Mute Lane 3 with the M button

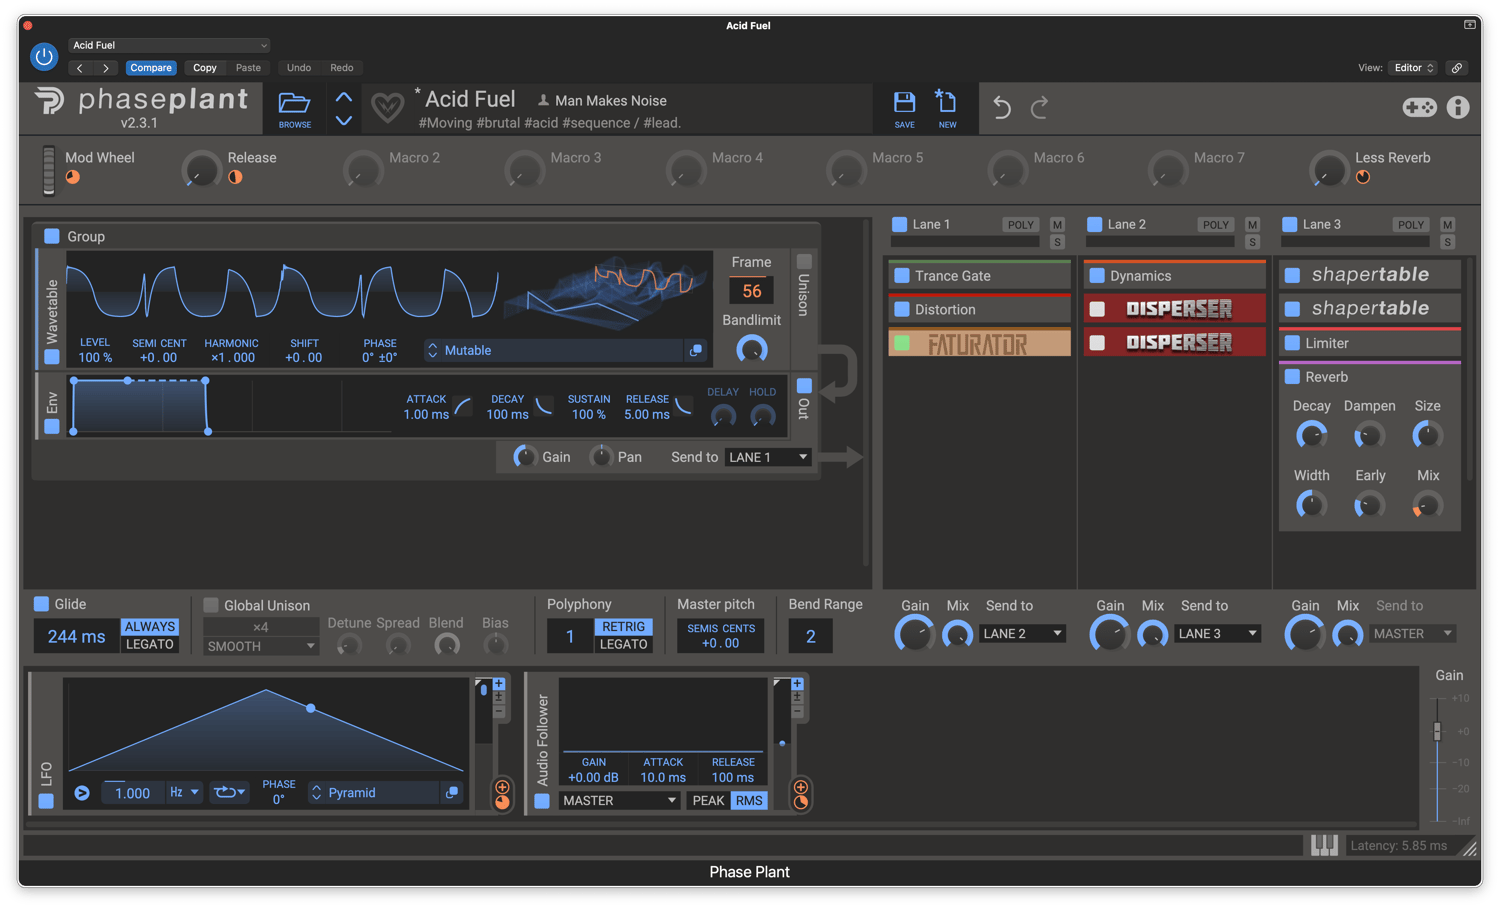click(1447, 225)
